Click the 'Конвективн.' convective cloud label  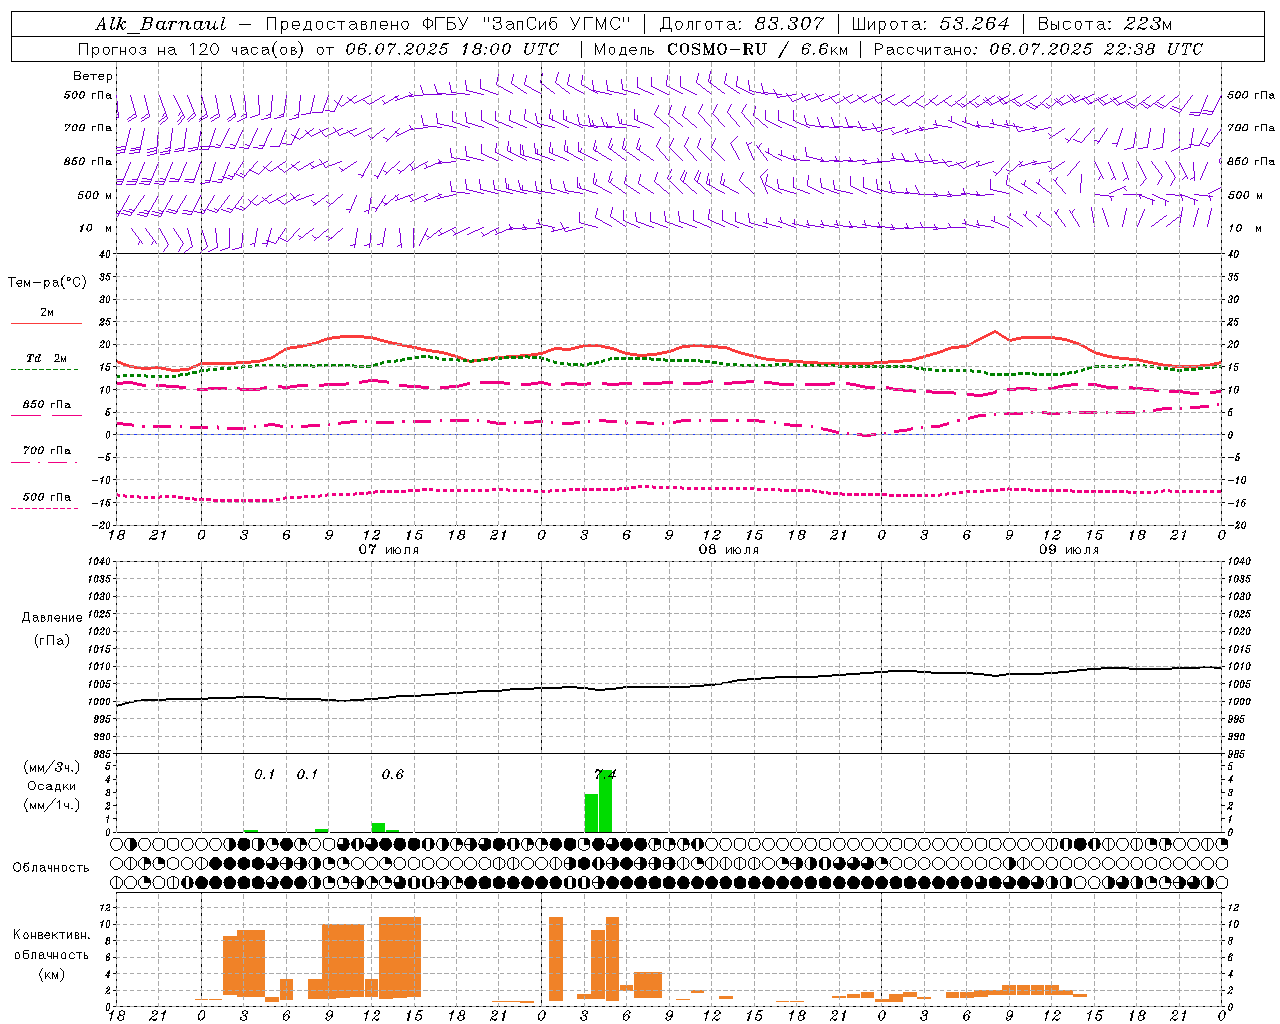(51, 936)
